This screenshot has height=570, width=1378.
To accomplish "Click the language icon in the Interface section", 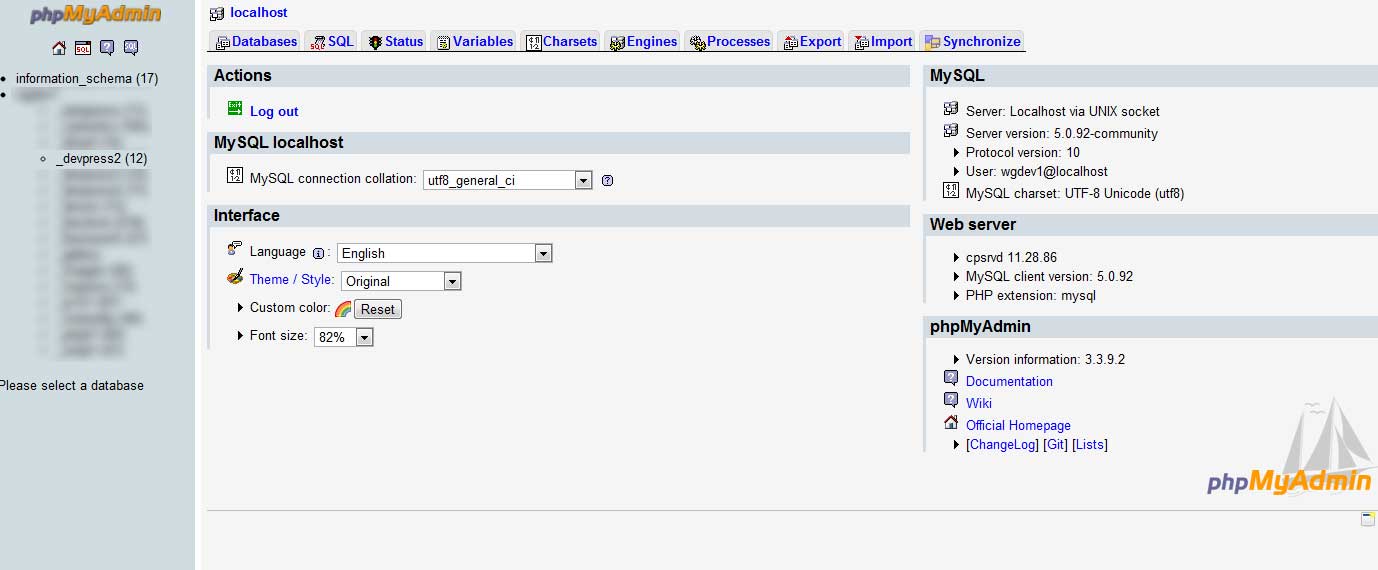I will coord(235,248).
